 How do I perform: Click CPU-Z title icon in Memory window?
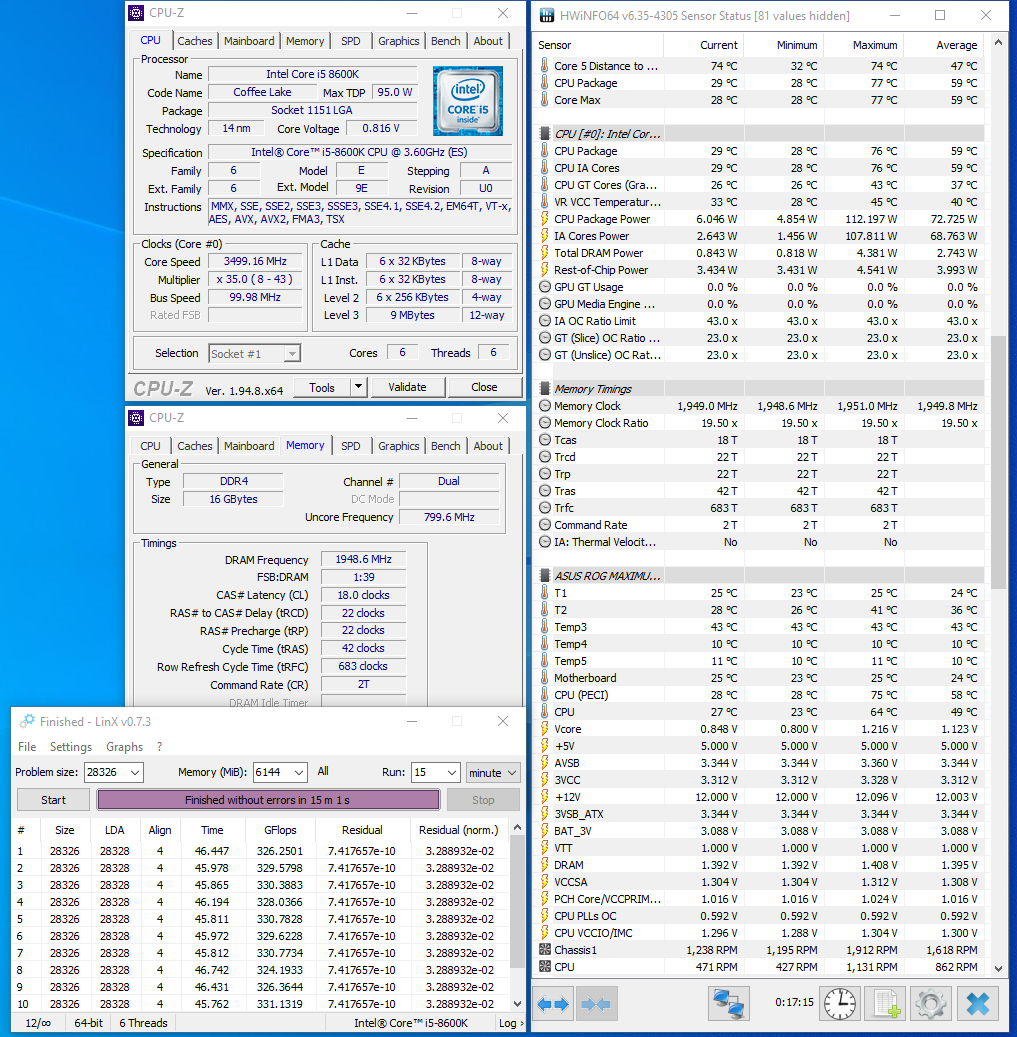(x=136, y=417)
